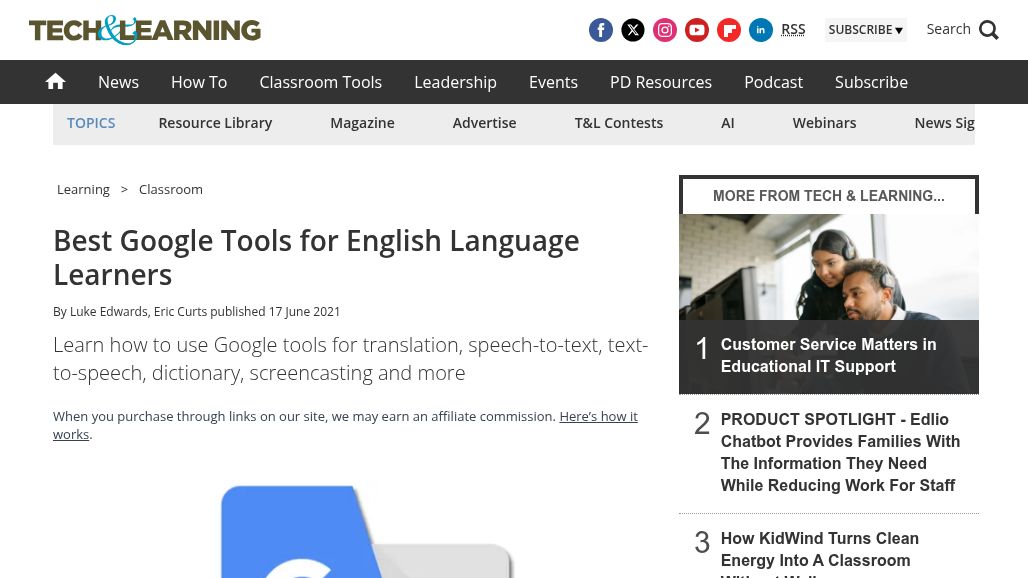Click the Google Translate article hero image

(367, 531)
